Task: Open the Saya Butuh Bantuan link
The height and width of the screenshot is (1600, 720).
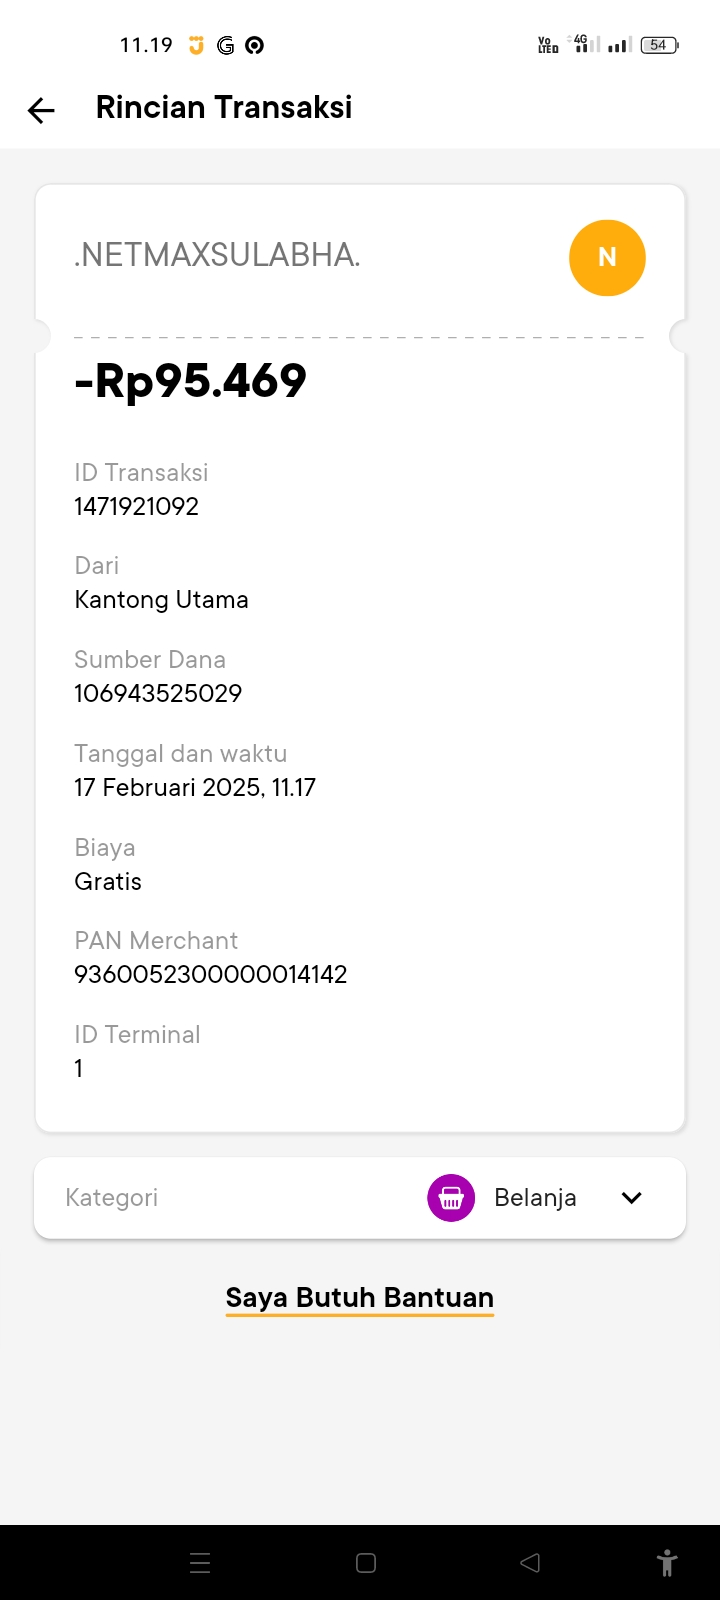Action: (x=360, y=1298)
